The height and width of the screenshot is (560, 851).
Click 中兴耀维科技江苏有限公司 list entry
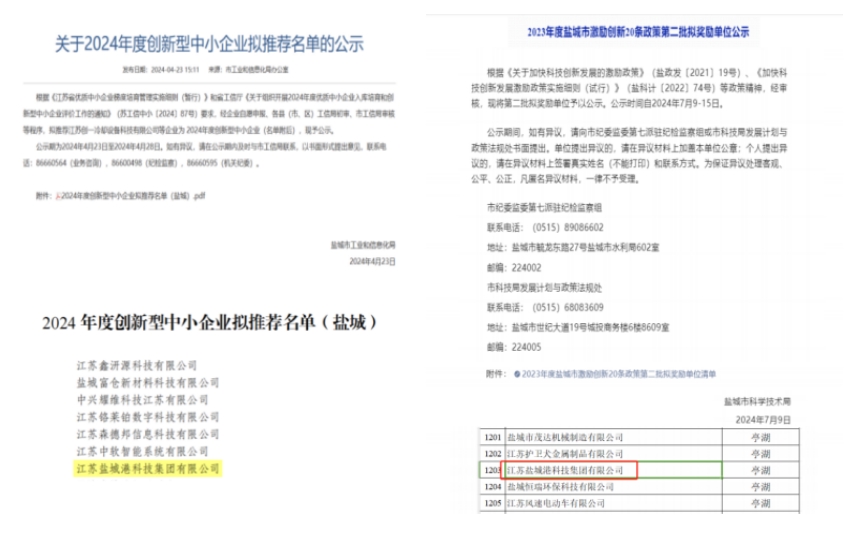point(142,400)
